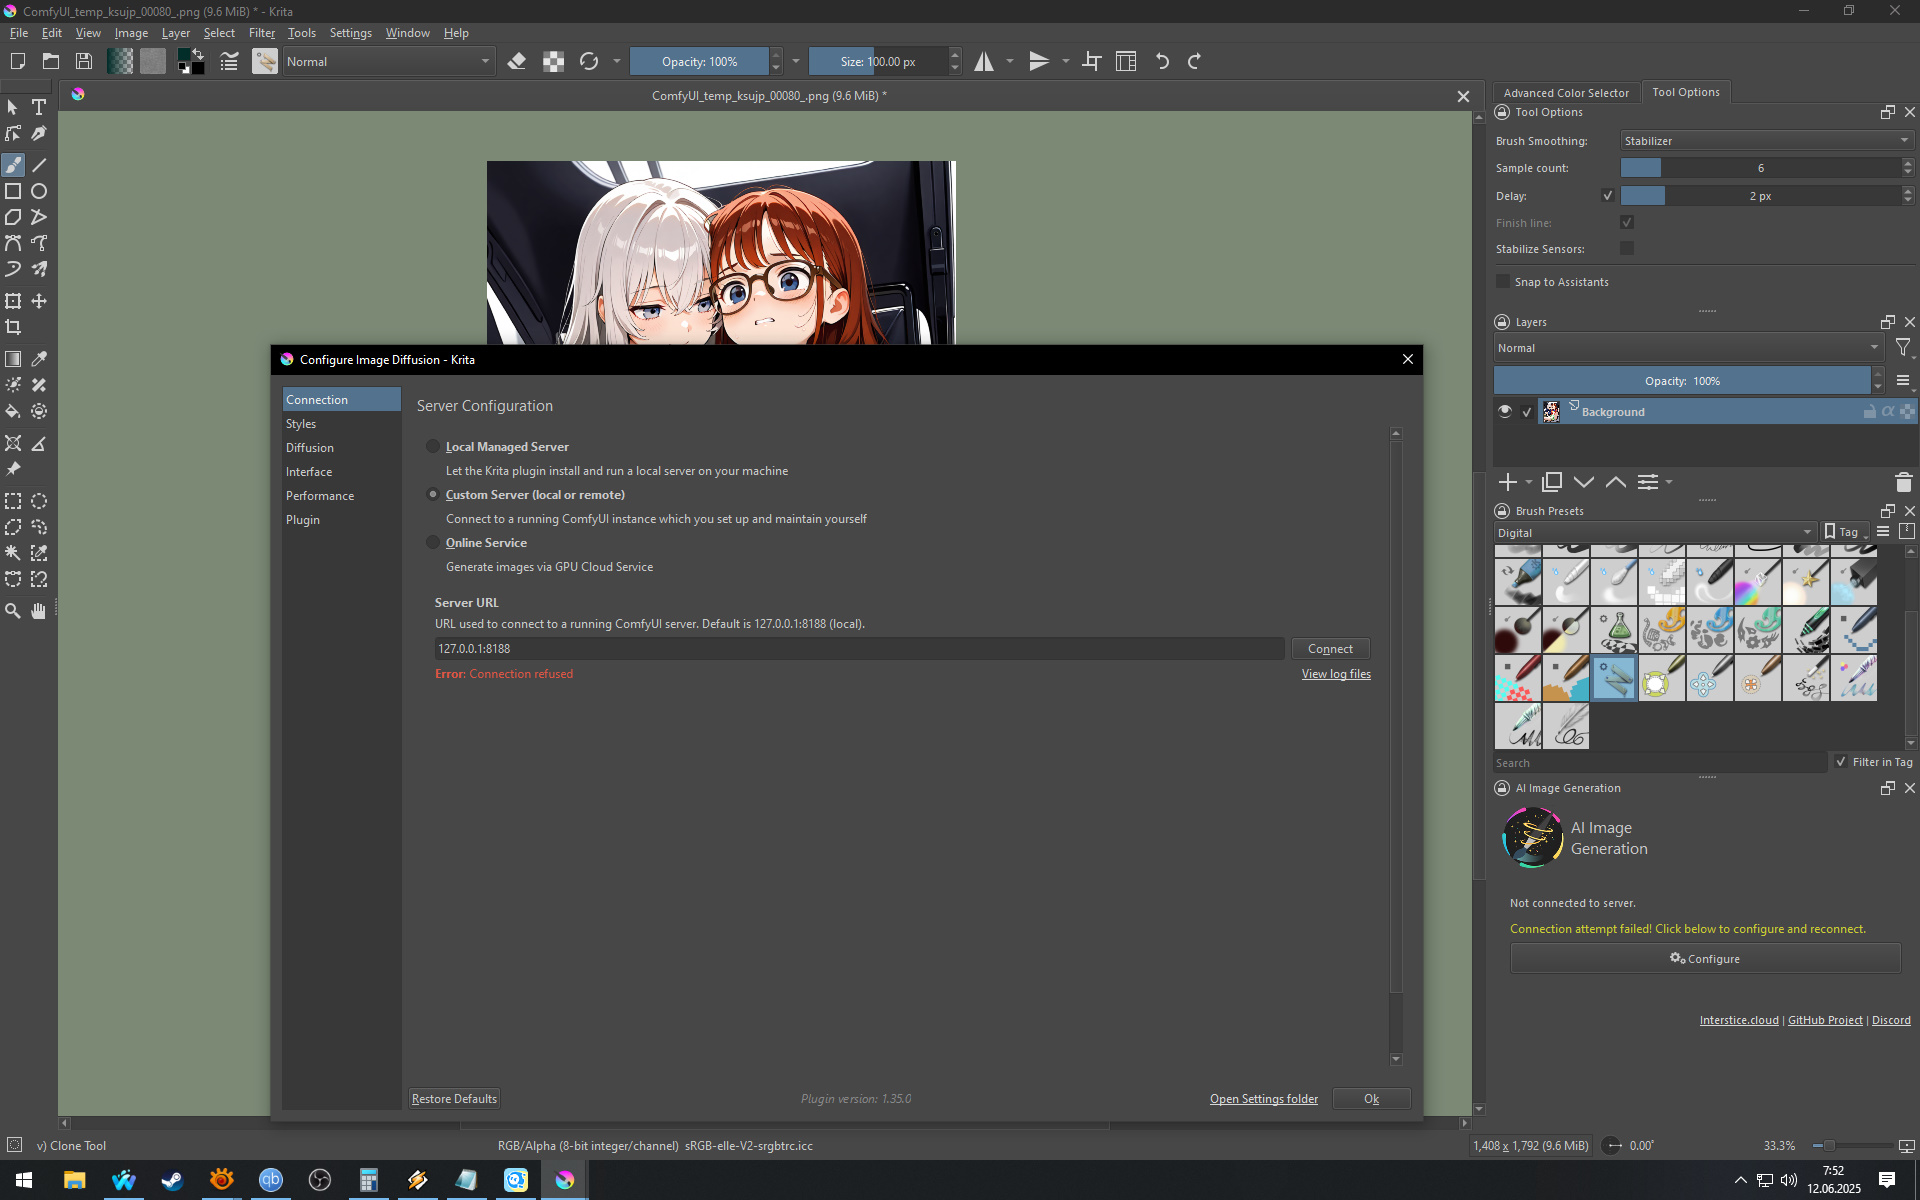Viewport: 1920px width, 1200px height.
Task: Toggle the Stabilize Sensors checkbox
Action: pyautogui.click(x=1627, y=249)
